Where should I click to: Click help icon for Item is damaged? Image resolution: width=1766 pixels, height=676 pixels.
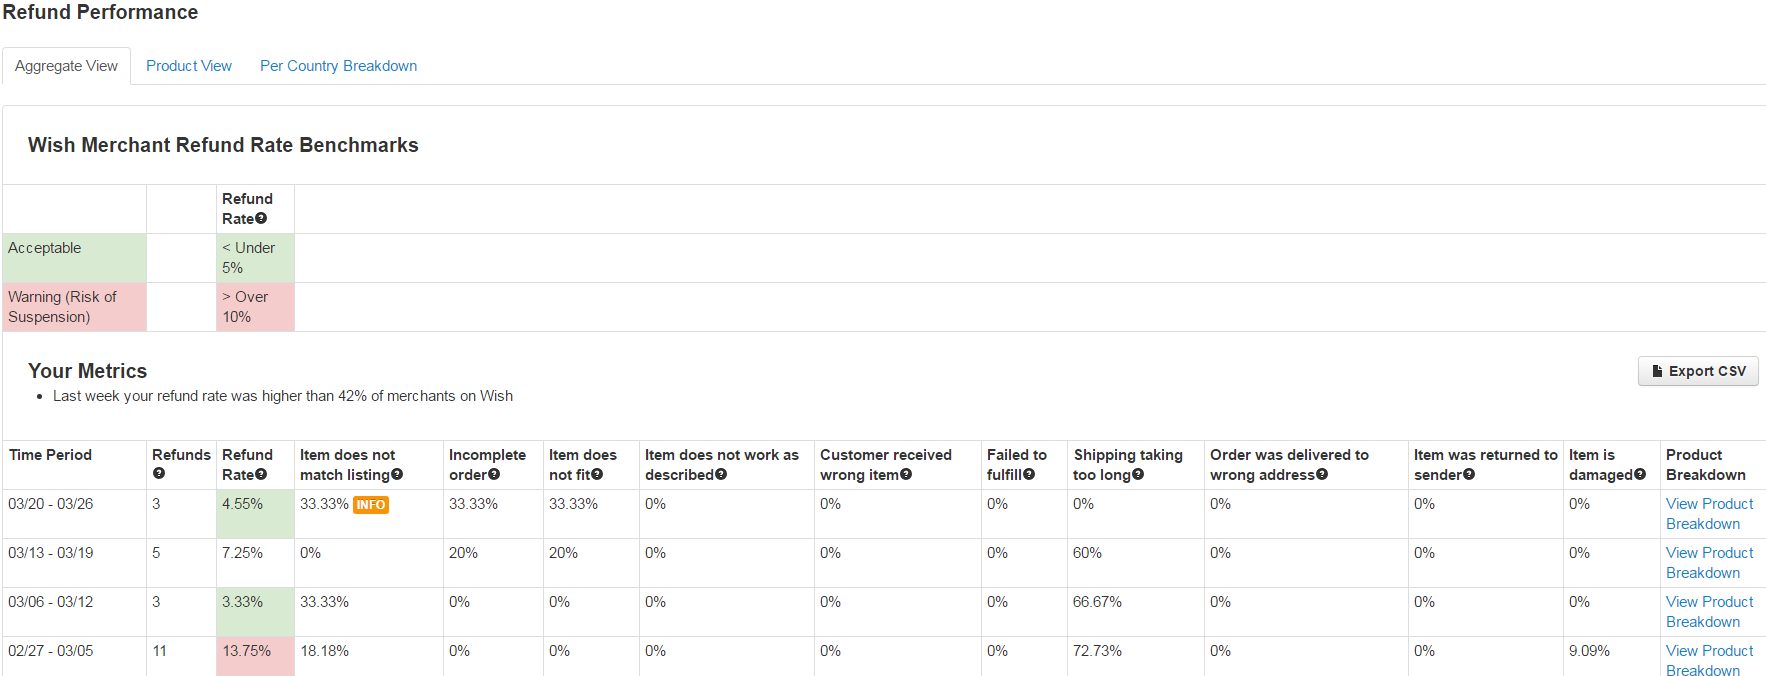click(x=1640, y=475)
